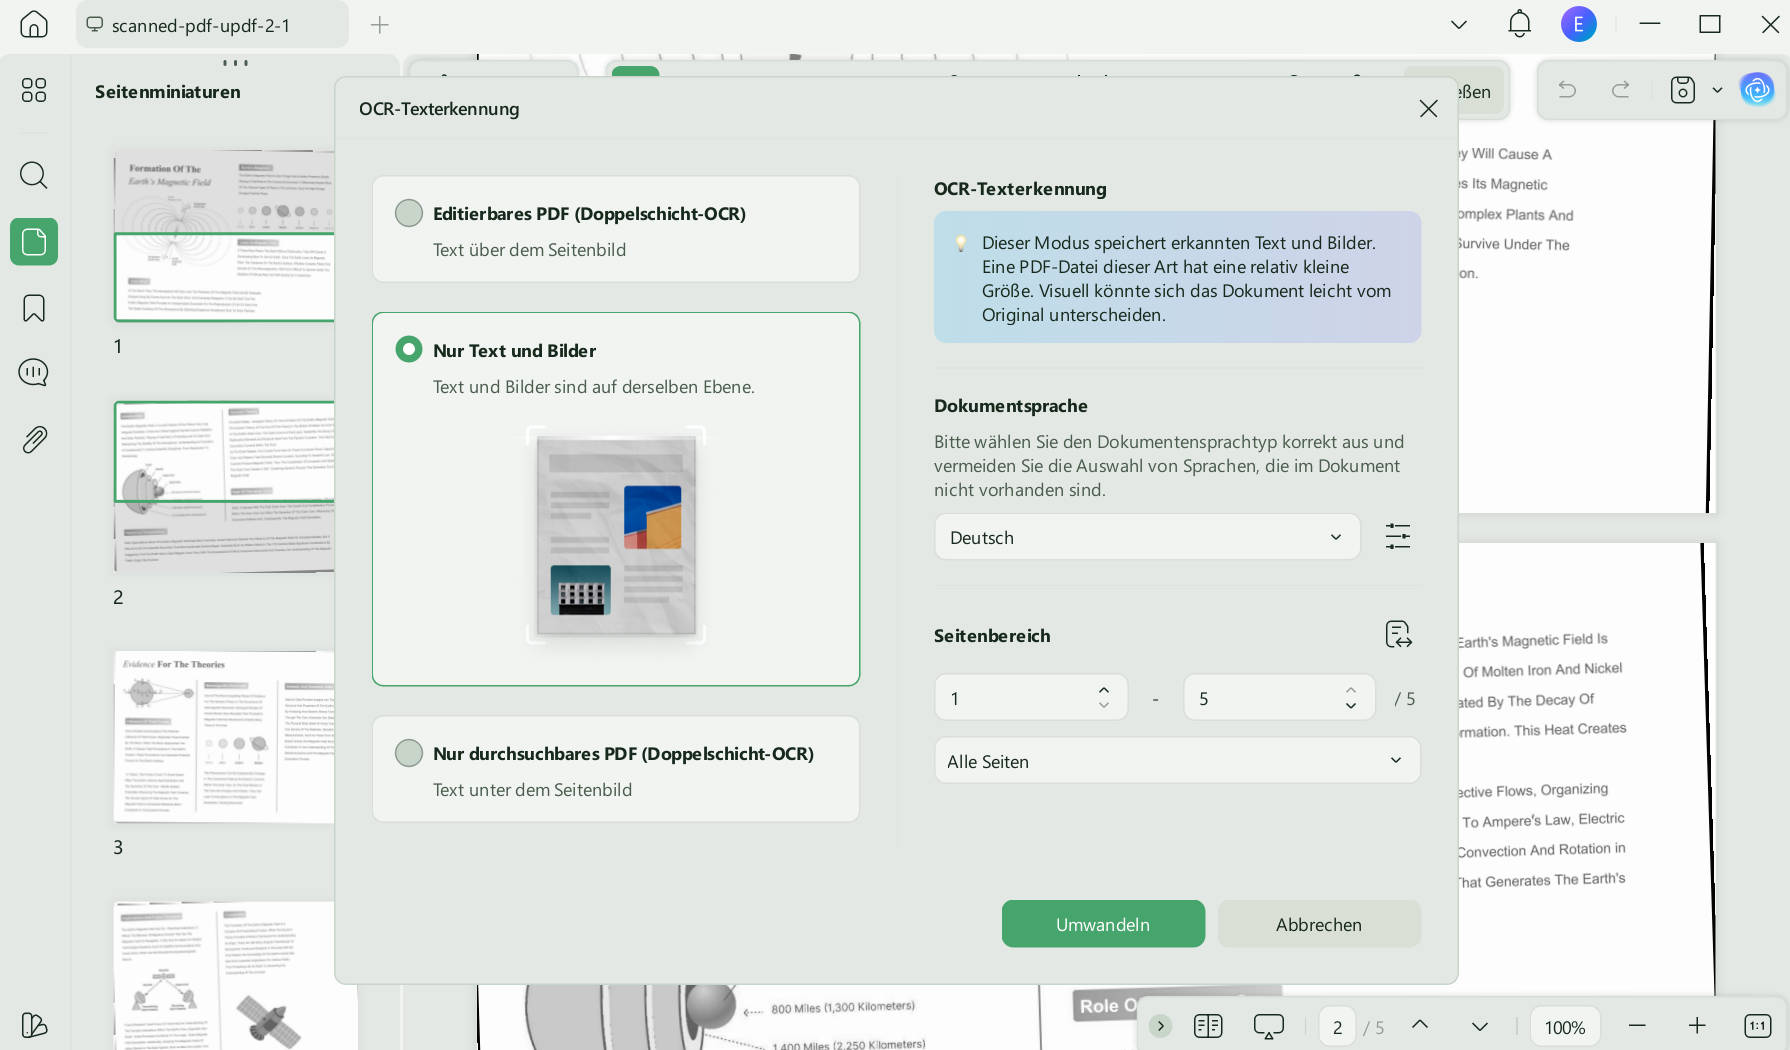Switch to scanned-pdf-updf-2-1 tab
This screenshot has height=1050, width=1790.
212,25
